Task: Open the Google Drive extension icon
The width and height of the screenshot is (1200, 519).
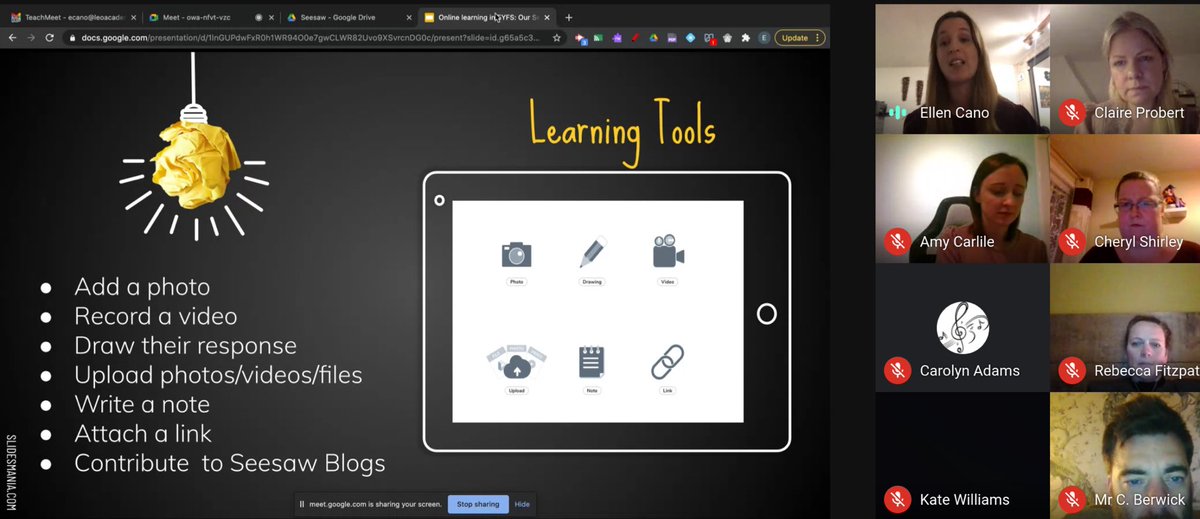Action: (x=653, y=38)
